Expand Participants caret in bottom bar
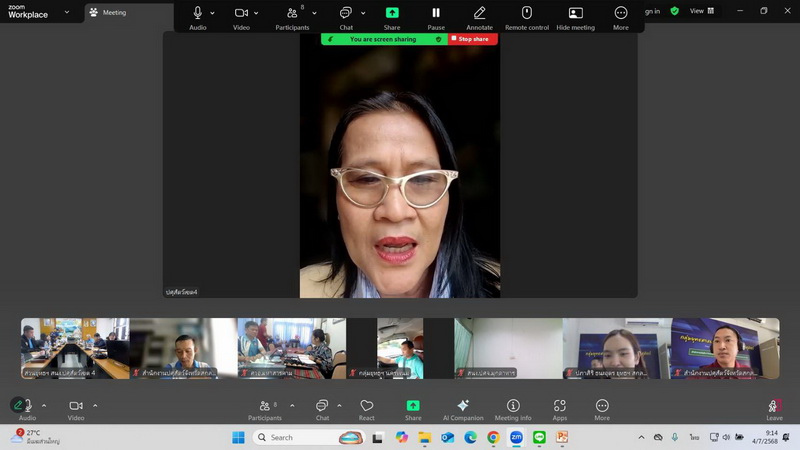800x450 pixels. tap(292, 406)
